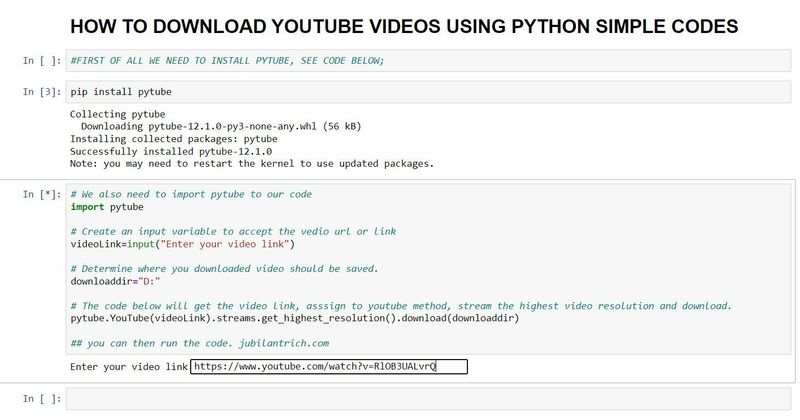
Task: Click the 'Downloading pytube-12.1.0' output line
Action: coord(221,126)
